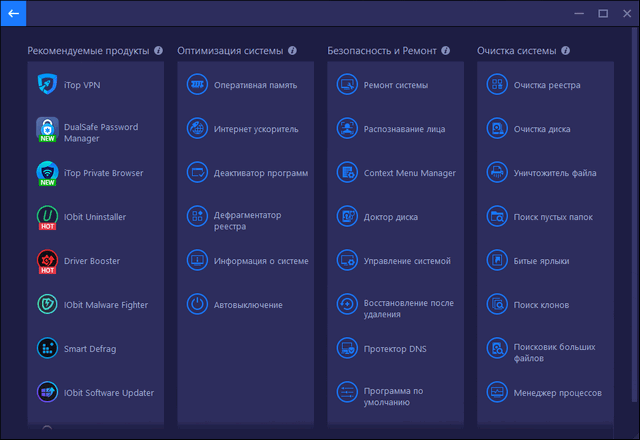Click the iTop VPN label

point(82,85)
